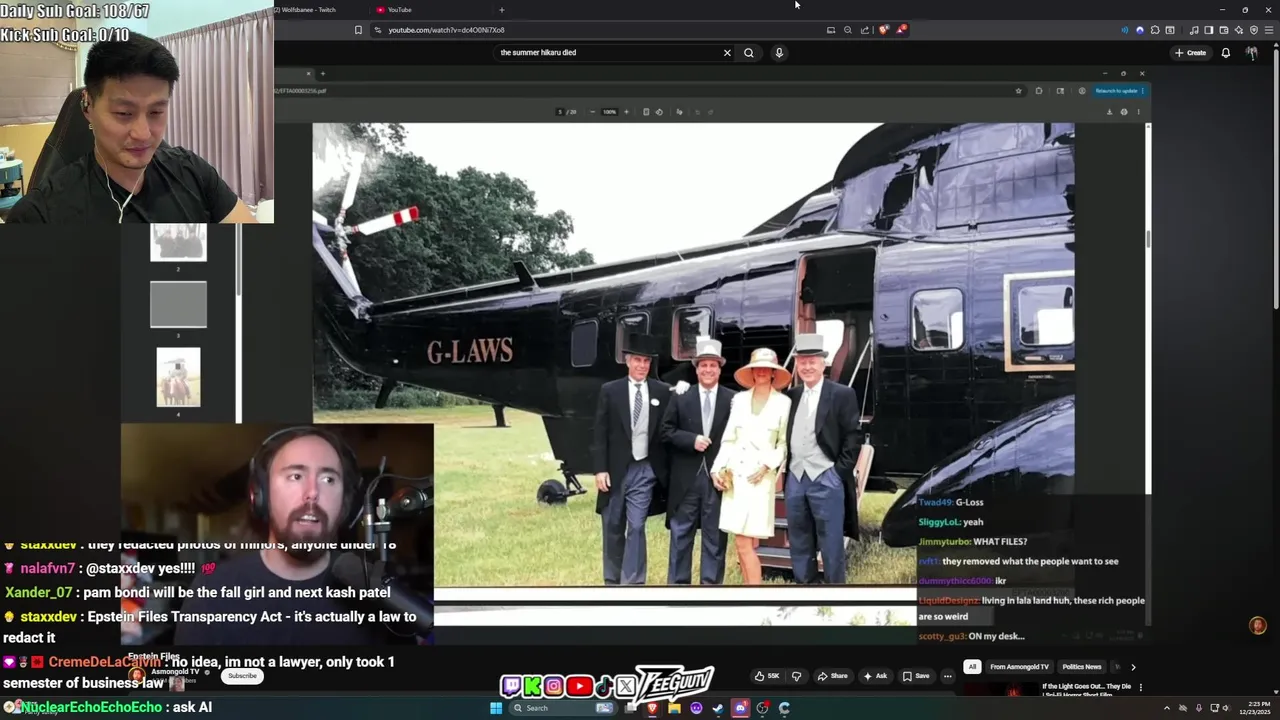Mute tab via blue audio-playing icon

pos(1125,30)
